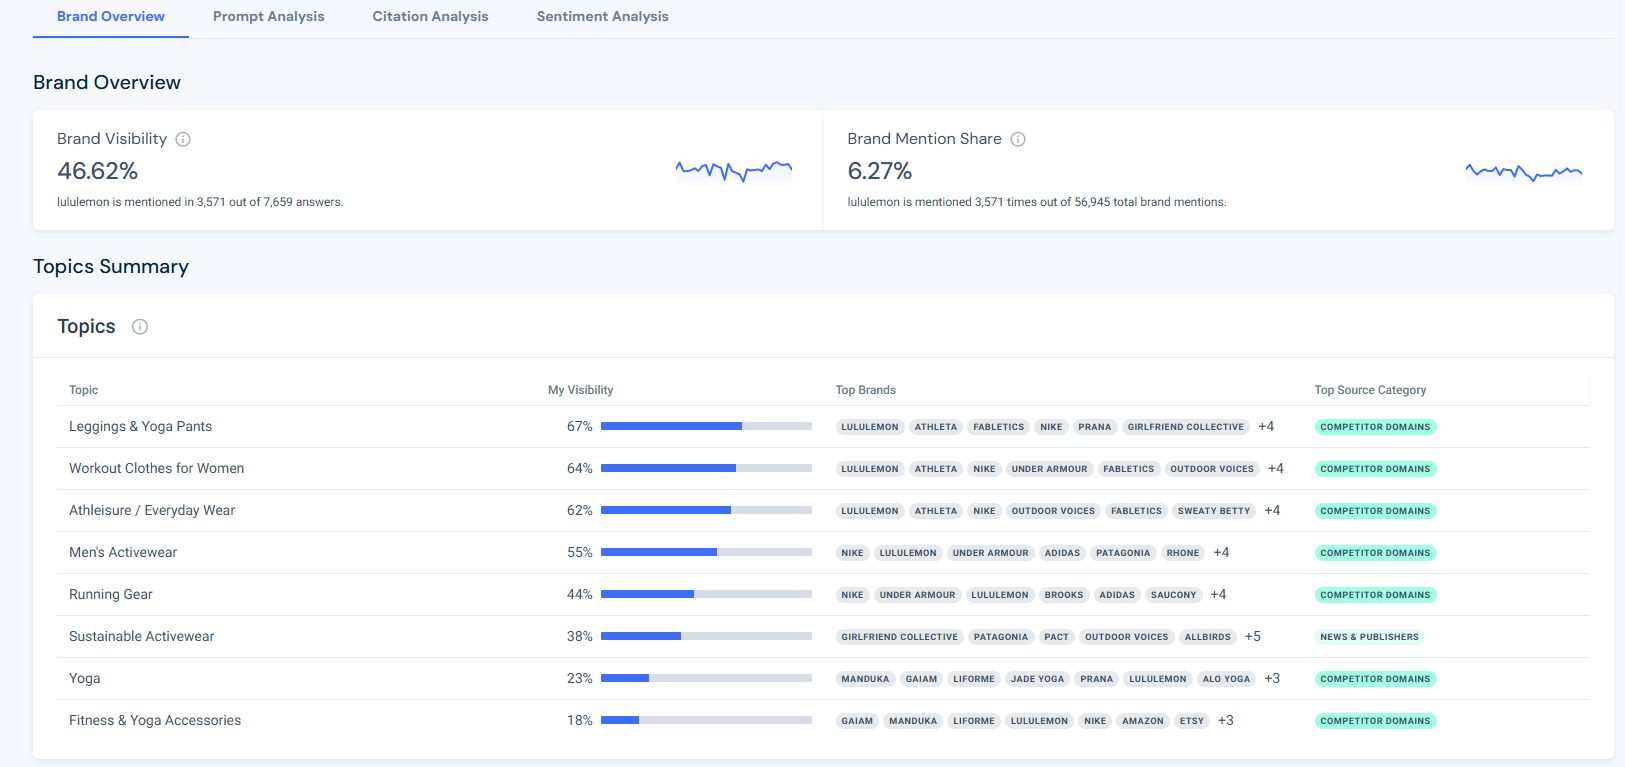Click ALLBIRDS tag in Sustainable Activewear row
1625x767 pixels.
pos(1208,637)
